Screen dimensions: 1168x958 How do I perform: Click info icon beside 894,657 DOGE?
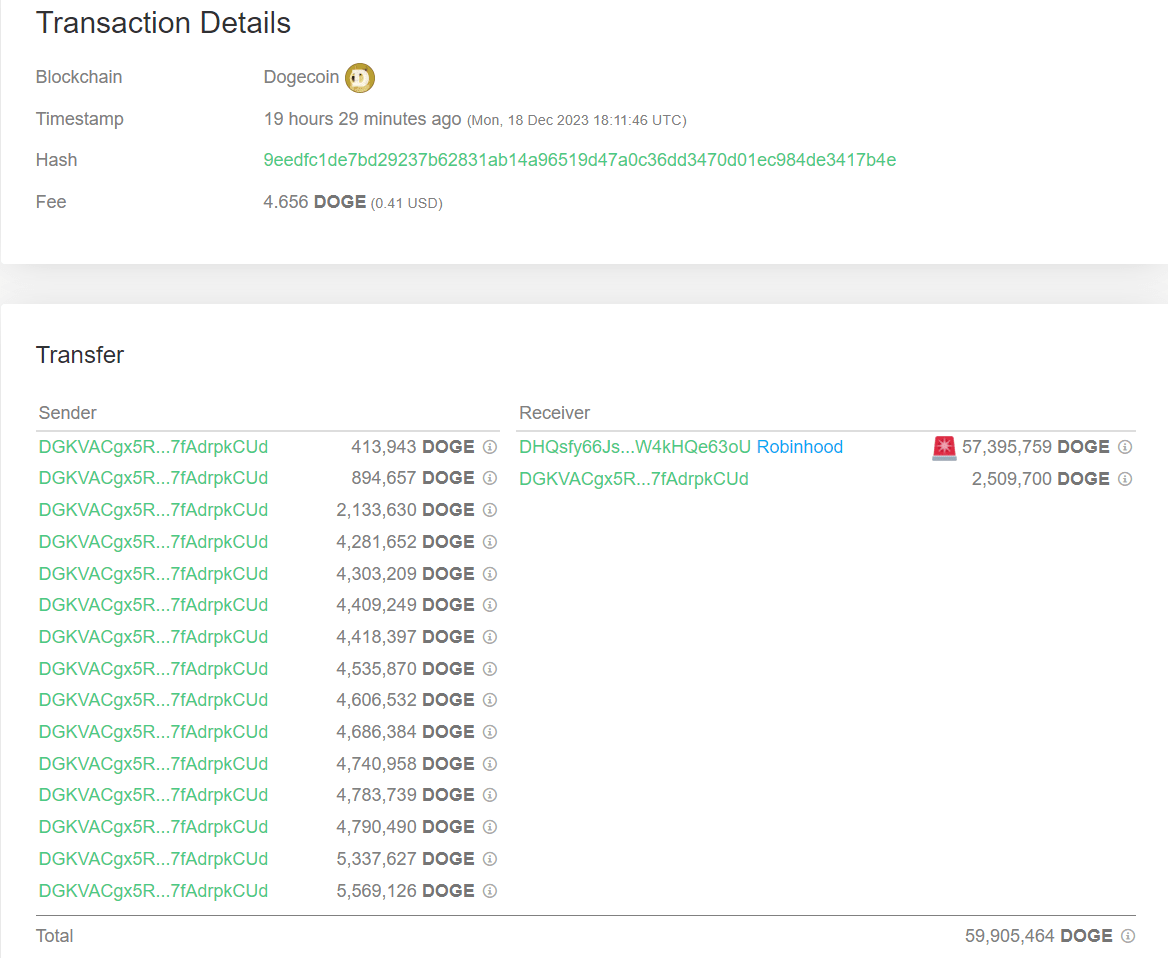click(x=490, y=479)
